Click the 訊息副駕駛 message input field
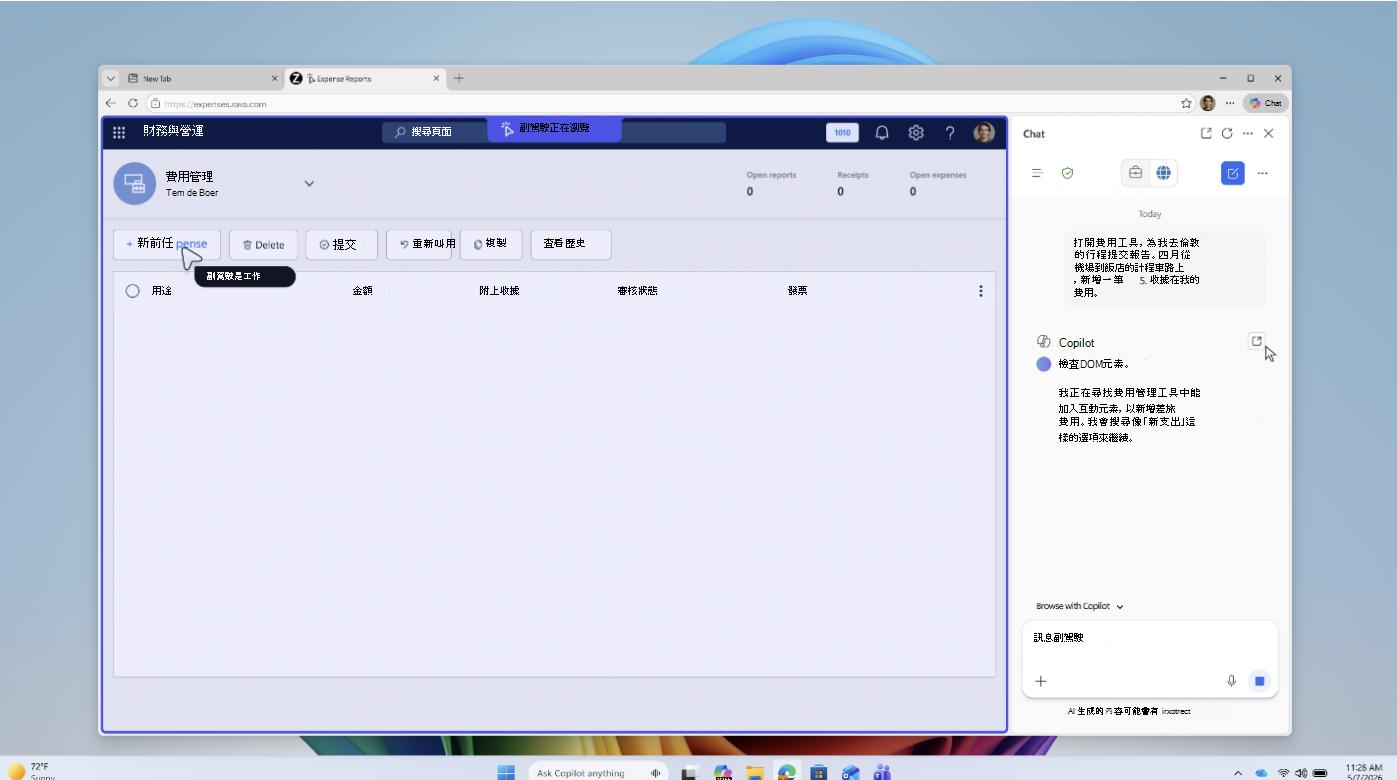 (x=1150, y=637)
